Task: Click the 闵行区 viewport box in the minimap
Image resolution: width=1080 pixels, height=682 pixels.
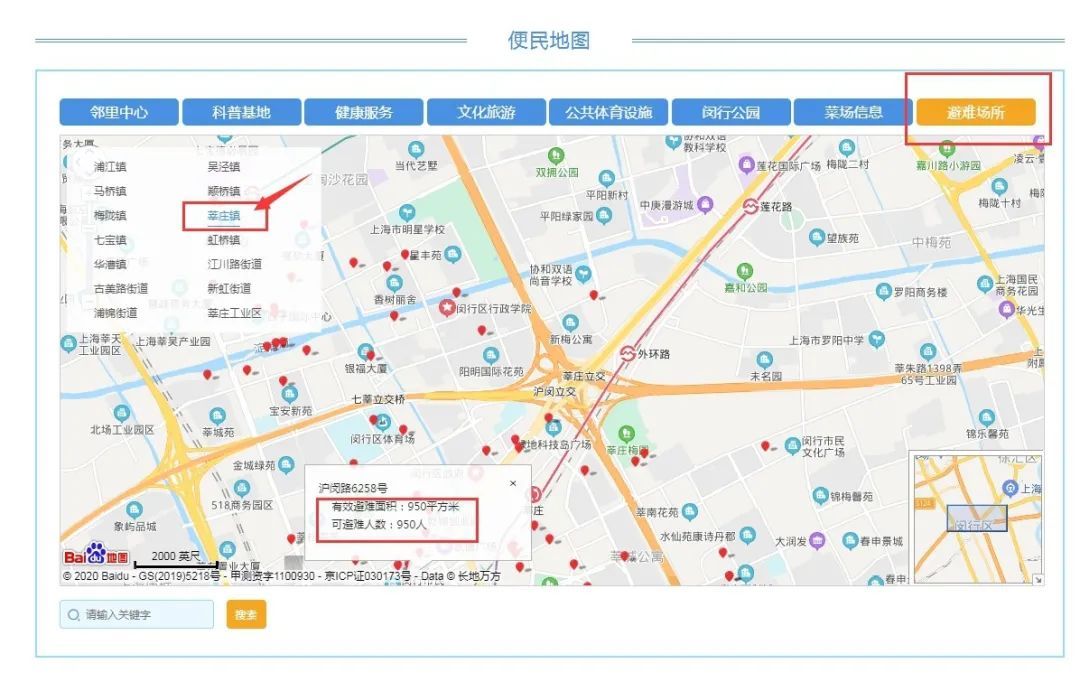Action: click(977, 518)
